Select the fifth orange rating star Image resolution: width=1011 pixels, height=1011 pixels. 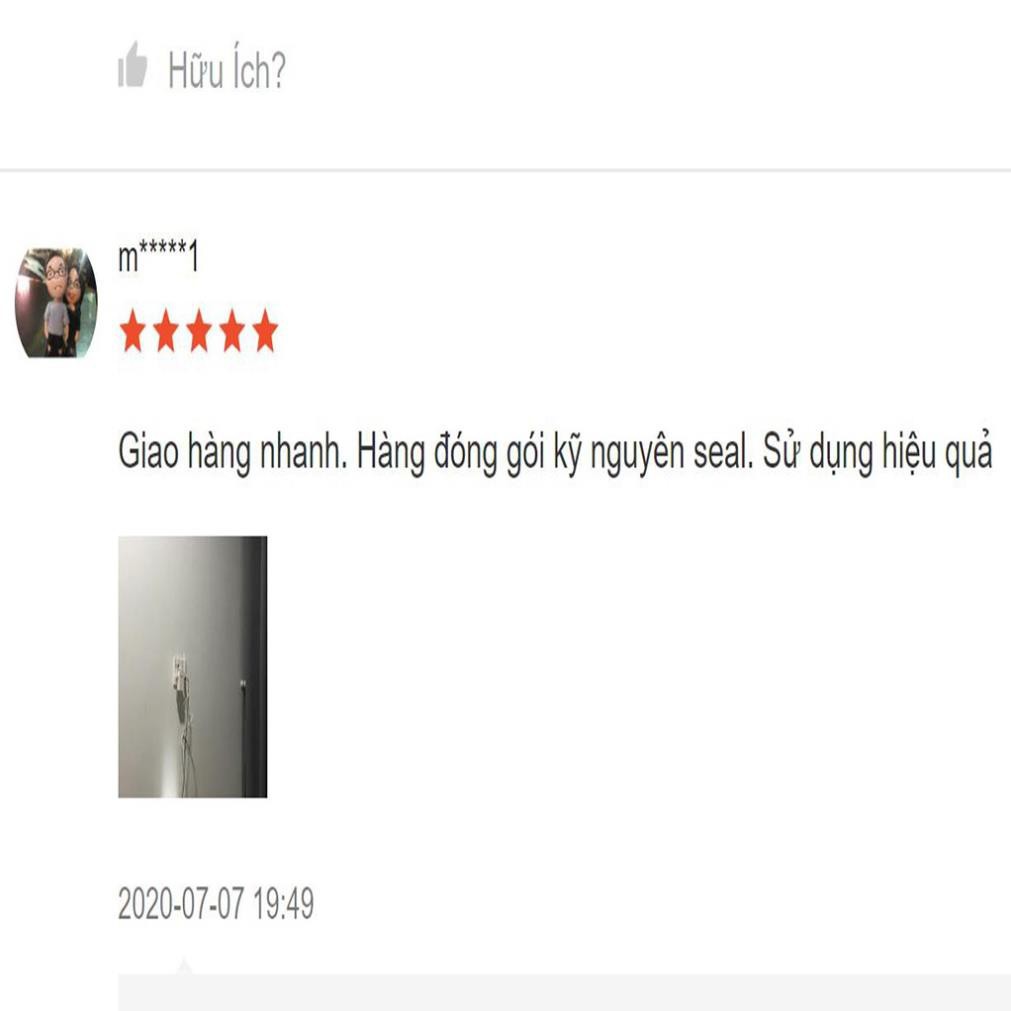(264, 330)
